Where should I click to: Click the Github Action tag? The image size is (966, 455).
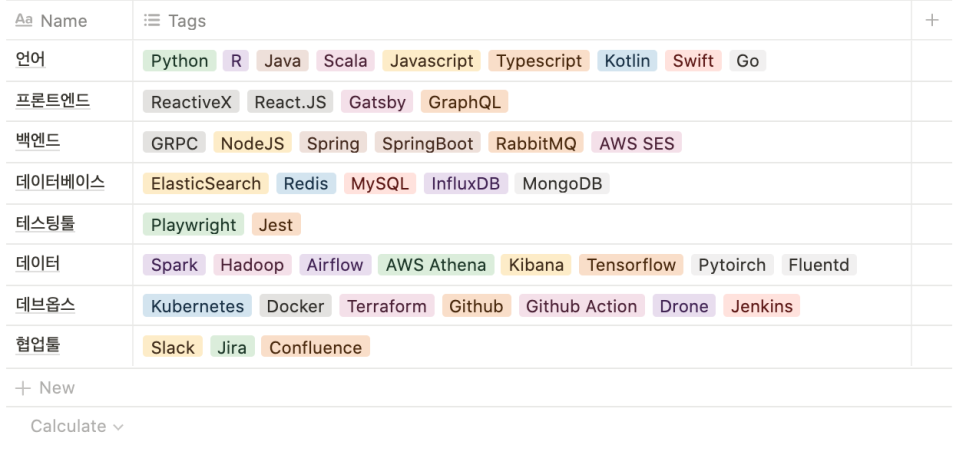[581, 306]
